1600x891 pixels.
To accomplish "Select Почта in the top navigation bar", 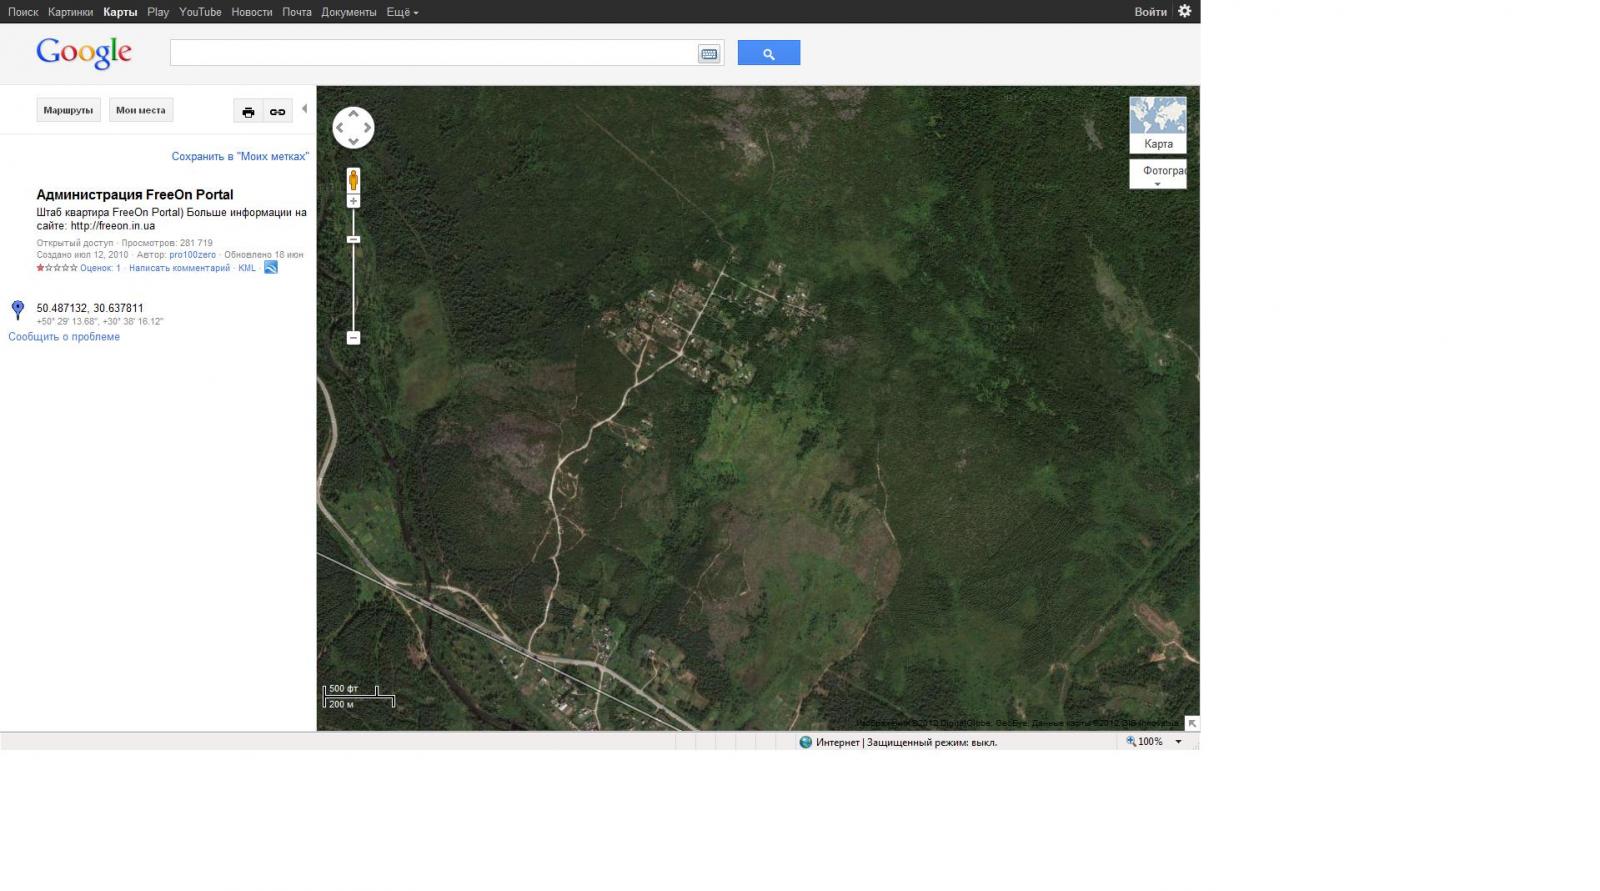I will click(296, 12).
